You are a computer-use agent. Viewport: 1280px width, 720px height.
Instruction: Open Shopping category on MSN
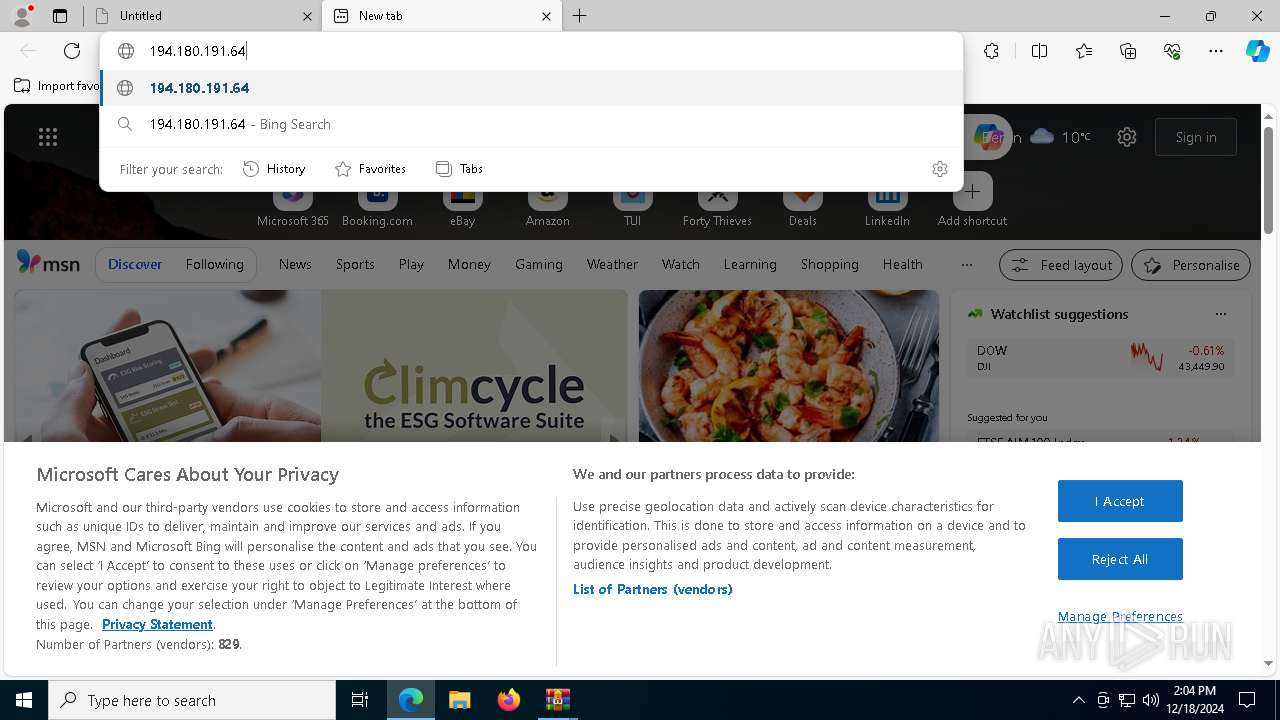(x=829, y=264)
